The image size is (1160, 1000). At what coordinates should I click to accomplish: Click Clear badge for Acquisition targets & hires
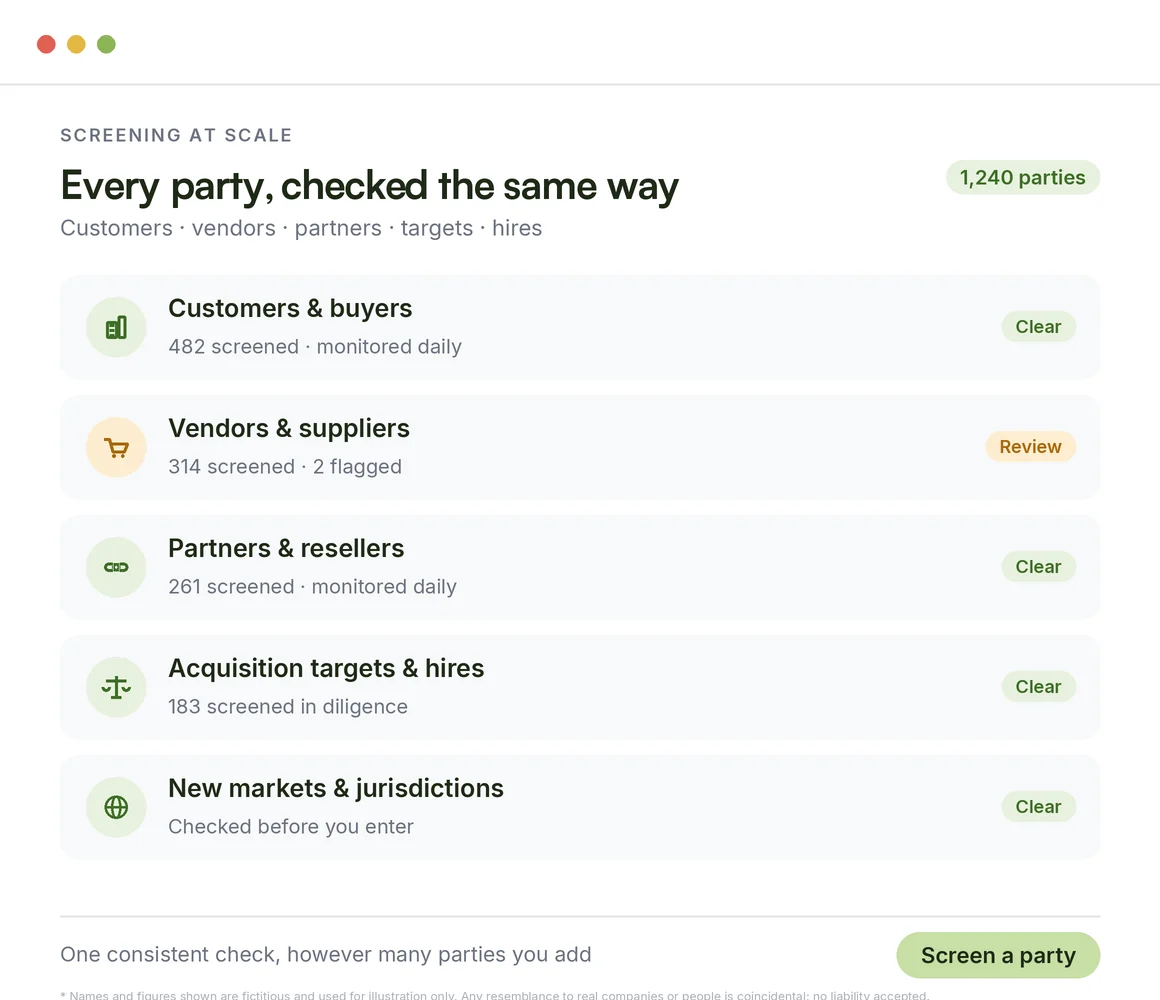[x=1038, y=686]
